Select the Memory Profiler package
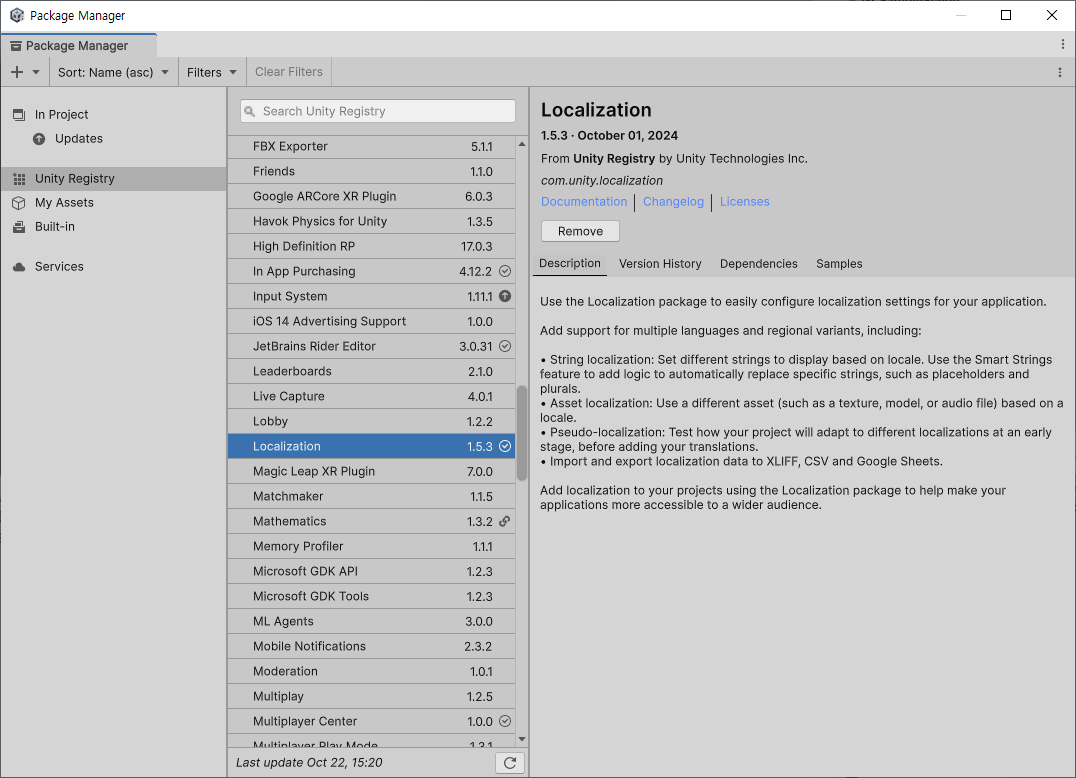This screenshot has height=778, width=1076. (x=371, y=547)
